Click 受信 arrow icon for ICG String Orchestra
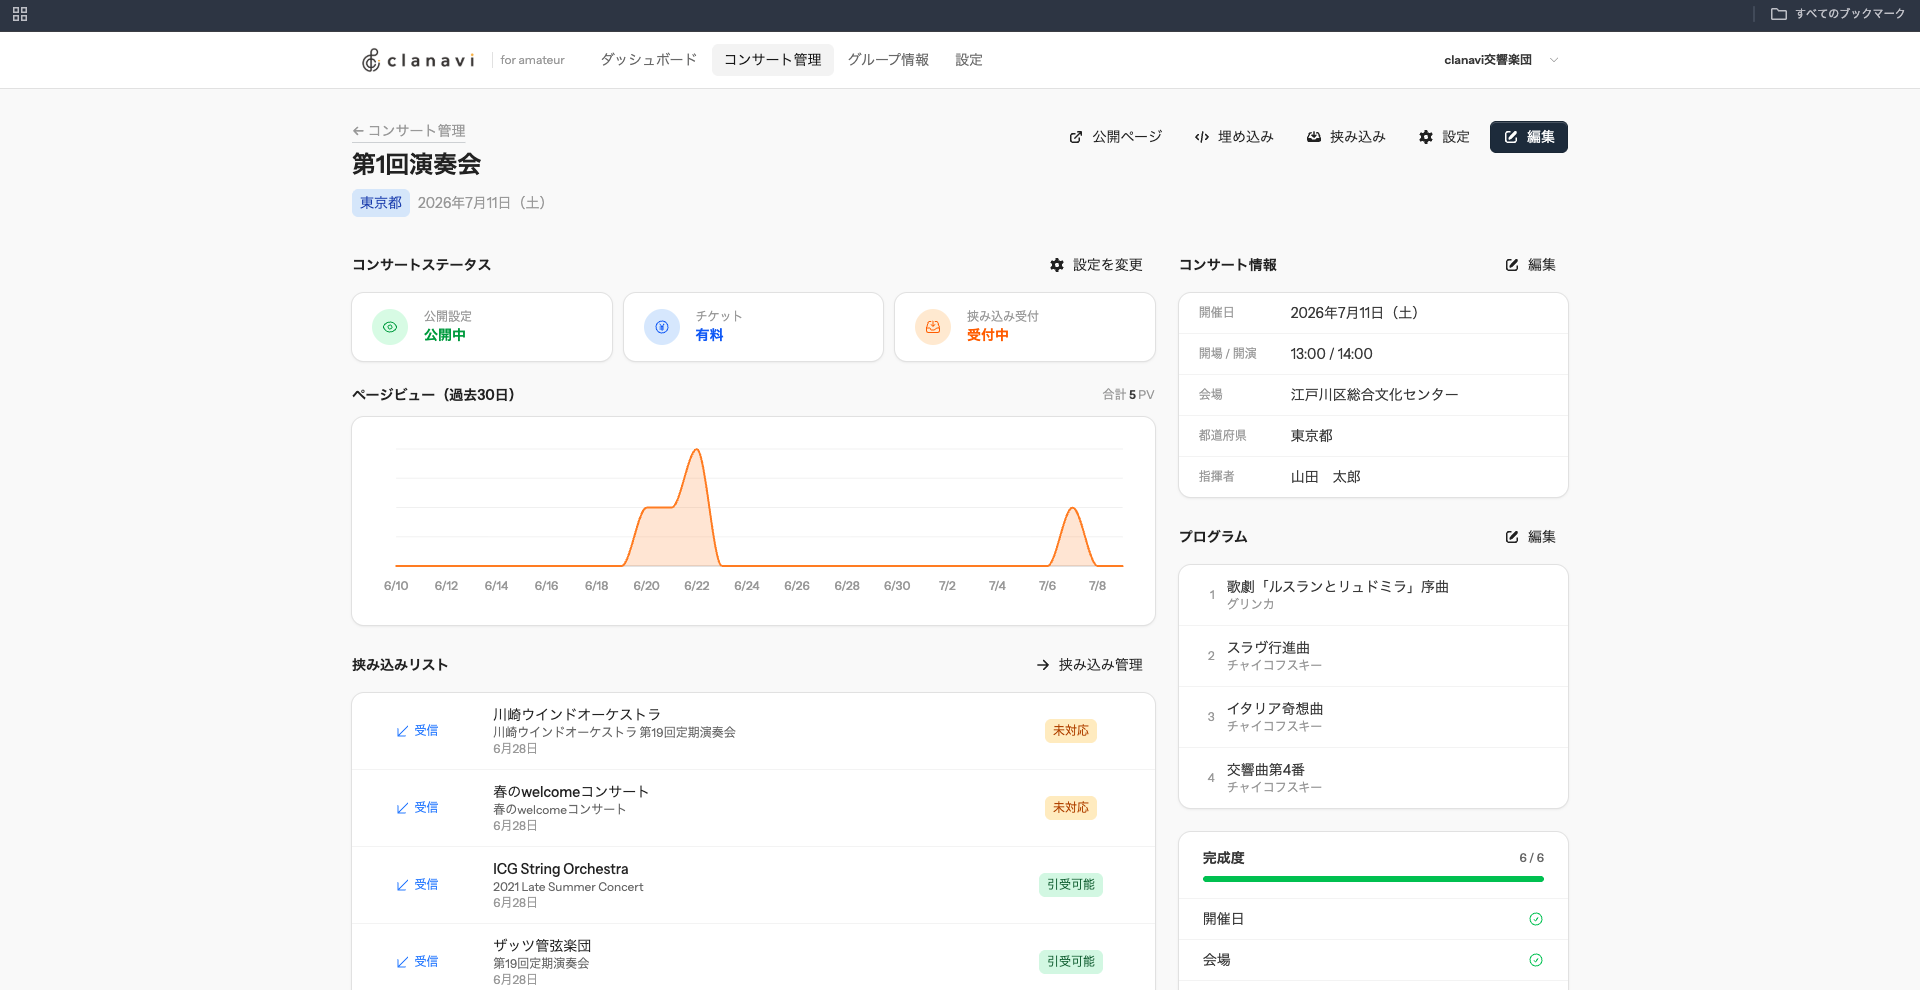This screenshot has width=1920, height=990. pos(402,885)
